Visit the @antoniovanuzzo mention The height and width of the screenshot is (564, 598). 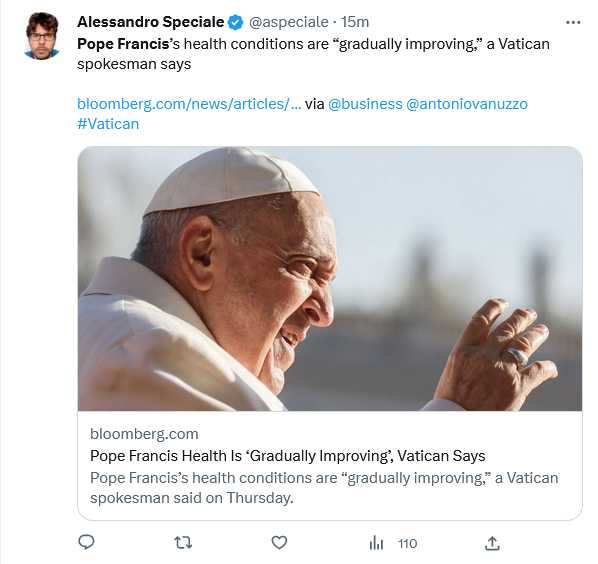(467, 104)
